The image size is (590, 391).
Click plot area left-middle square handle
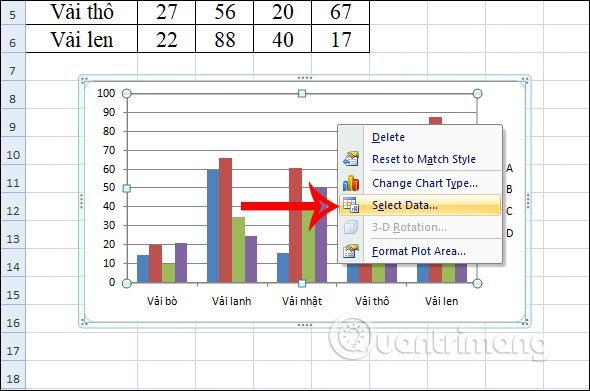click(x=127, y=188)
